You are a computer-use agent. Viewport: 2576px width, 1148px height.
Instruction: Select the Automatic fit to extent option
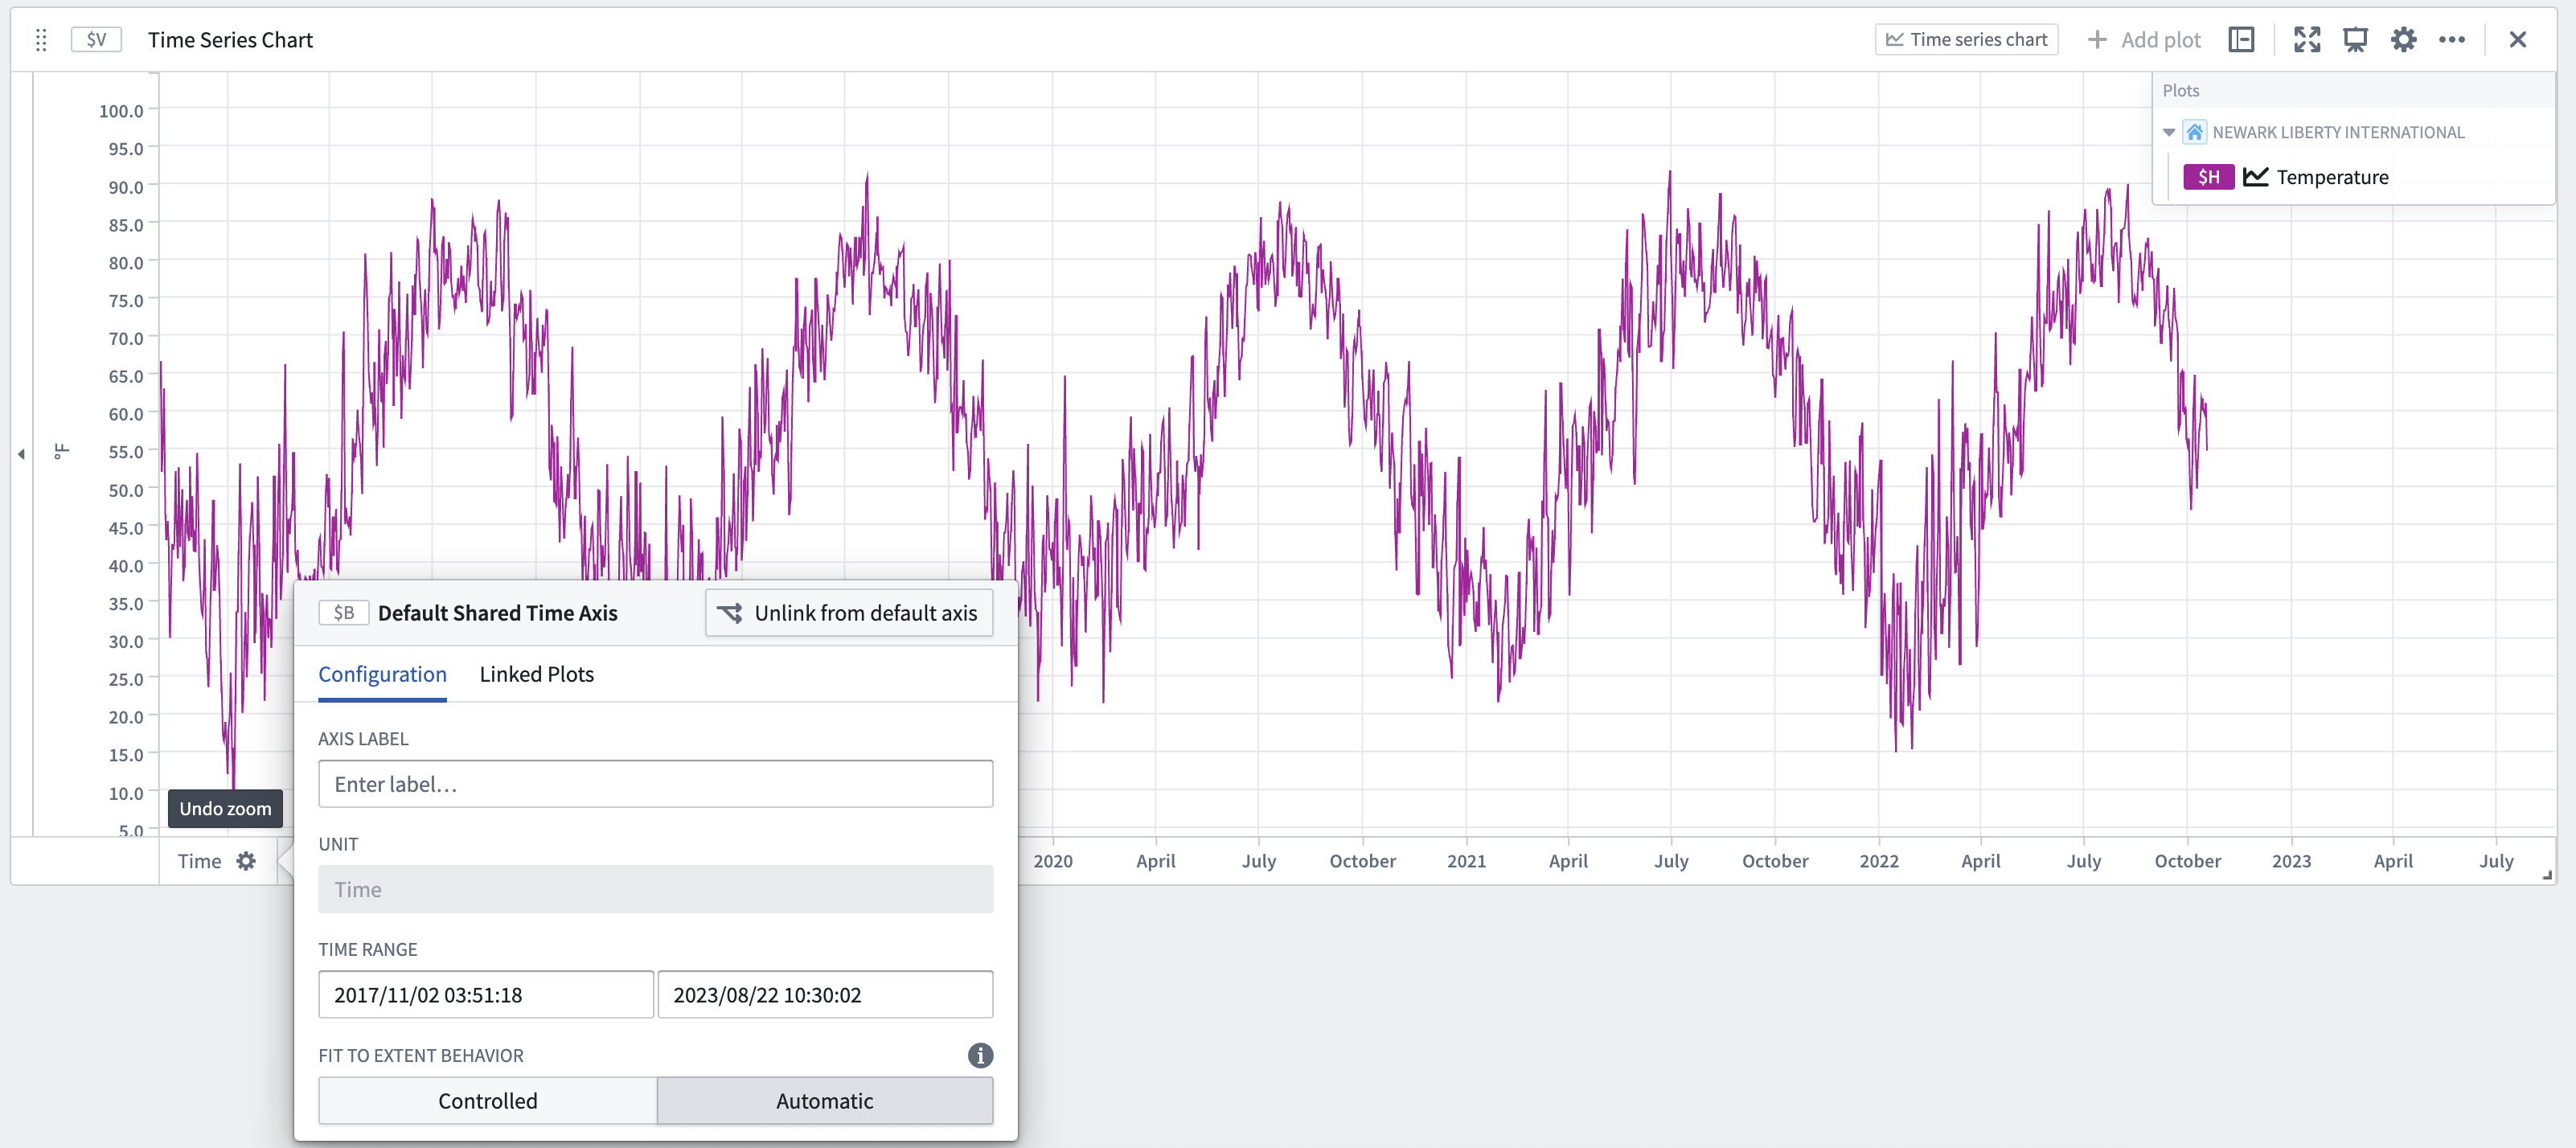coord(824,1100)
